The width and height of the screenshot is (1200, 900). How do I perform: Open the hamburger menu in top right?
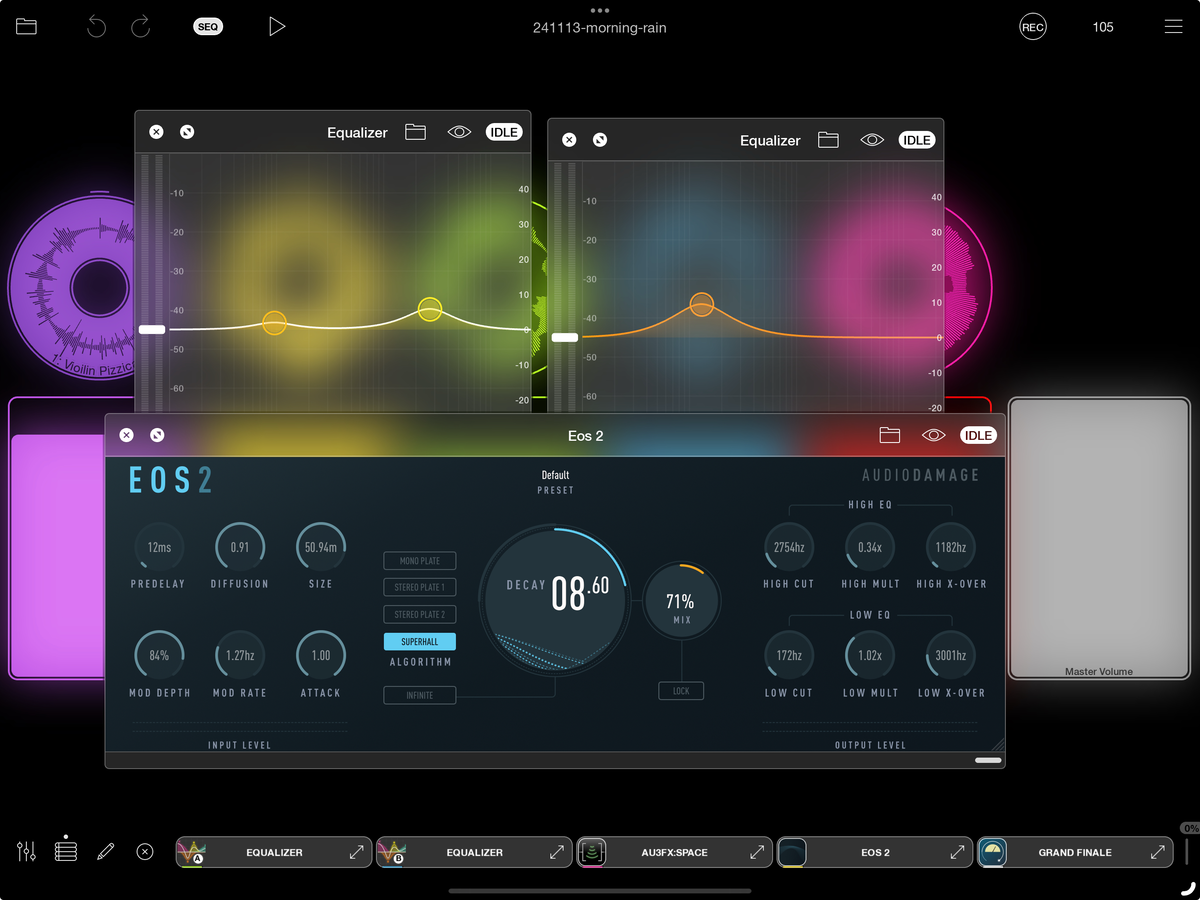1173,27
